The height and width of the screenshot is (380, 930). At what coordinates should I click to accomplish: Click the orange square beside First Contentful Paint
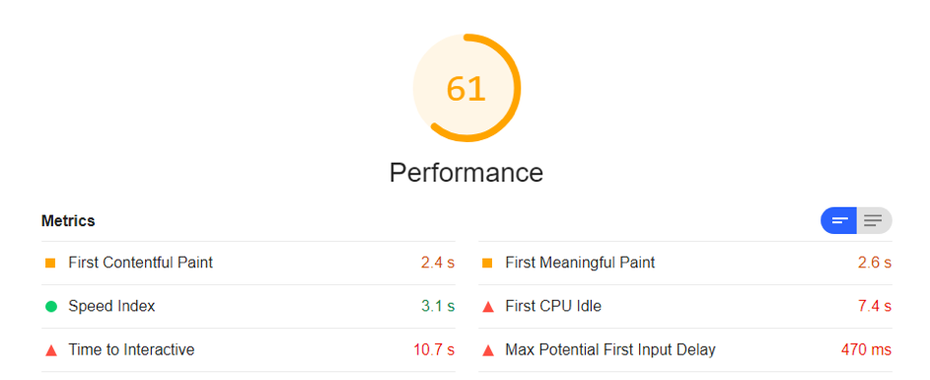50,263
